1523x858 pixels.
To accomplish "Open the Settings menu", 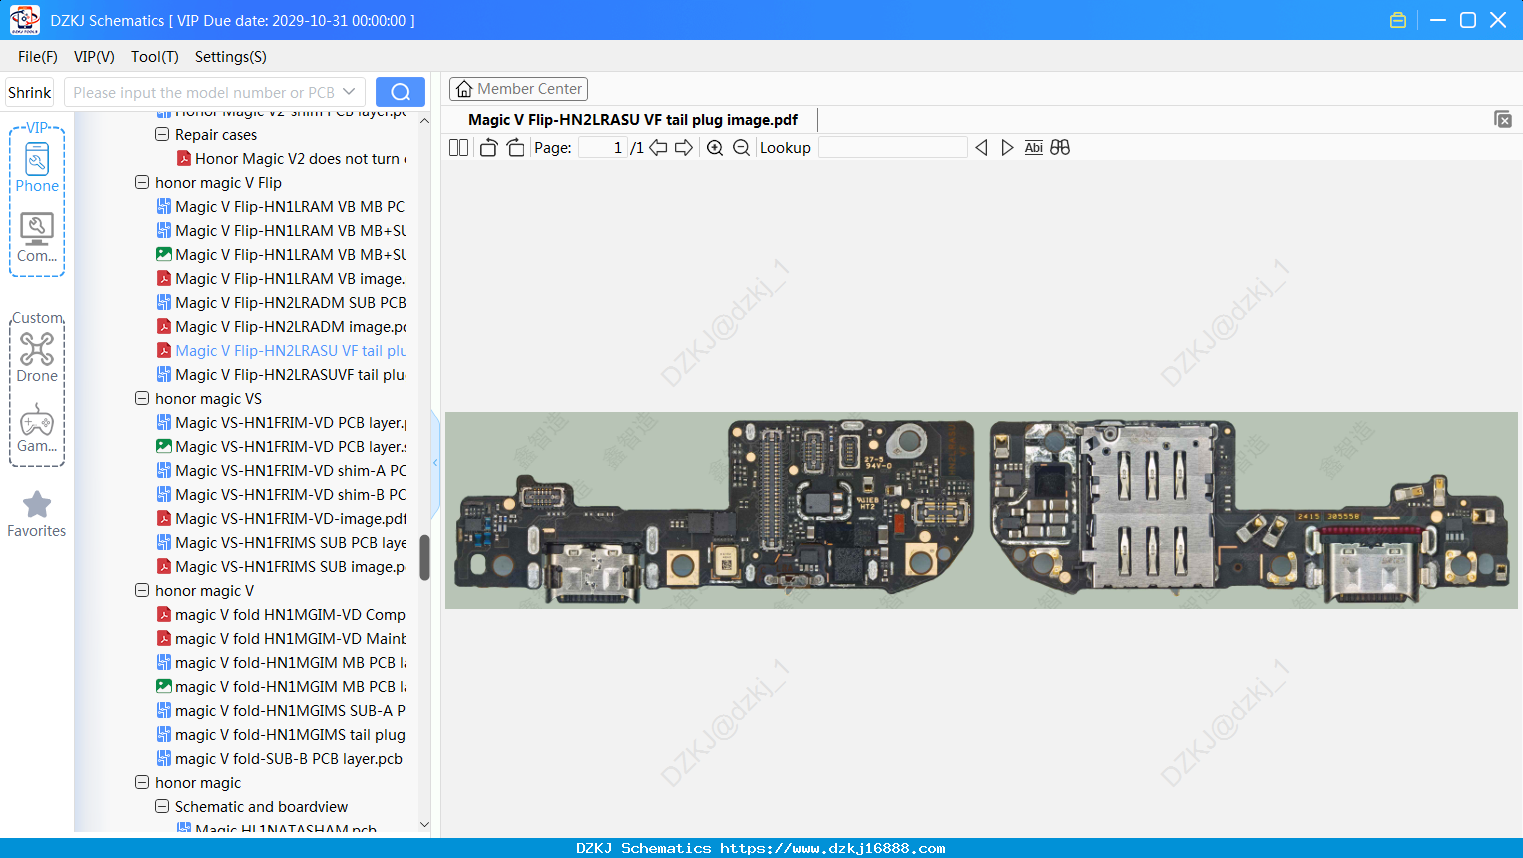I will (231, 57).
